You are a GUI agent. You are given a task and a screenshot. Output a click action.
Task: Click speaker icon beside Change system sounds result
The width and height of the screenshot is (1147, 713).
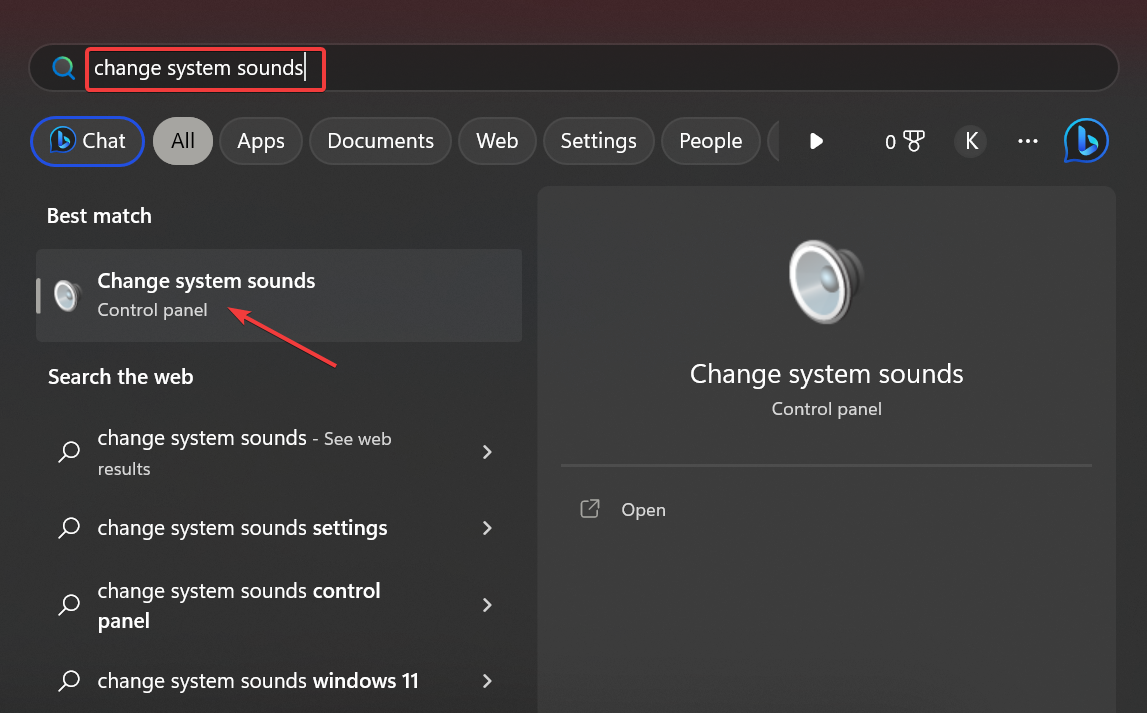coord(67,295)
